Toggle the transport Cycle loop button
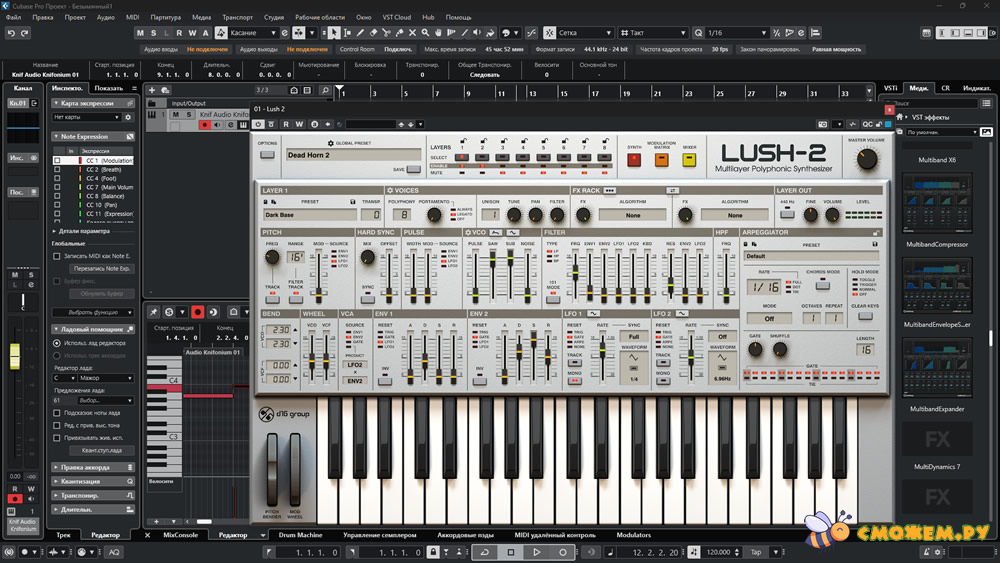Screen dimensions: 1000x563 (x=484, y=552)
